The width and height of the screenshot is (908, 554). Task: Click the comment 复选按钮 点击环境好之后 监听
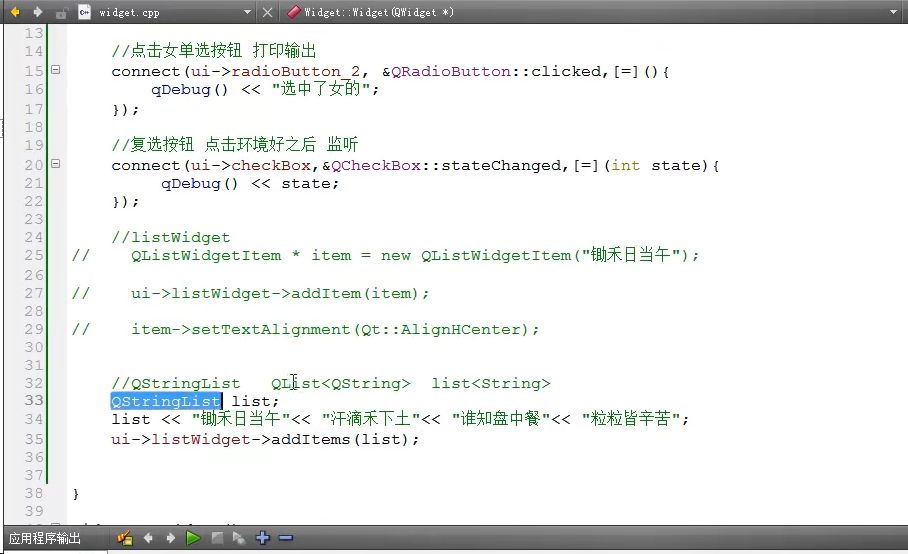coord(235,144)
